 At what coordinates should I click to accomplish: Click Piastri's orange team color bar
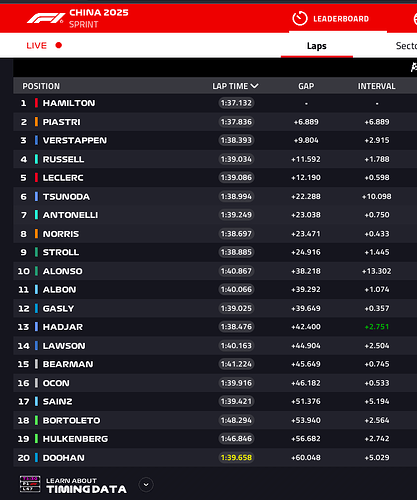point(36,122)
